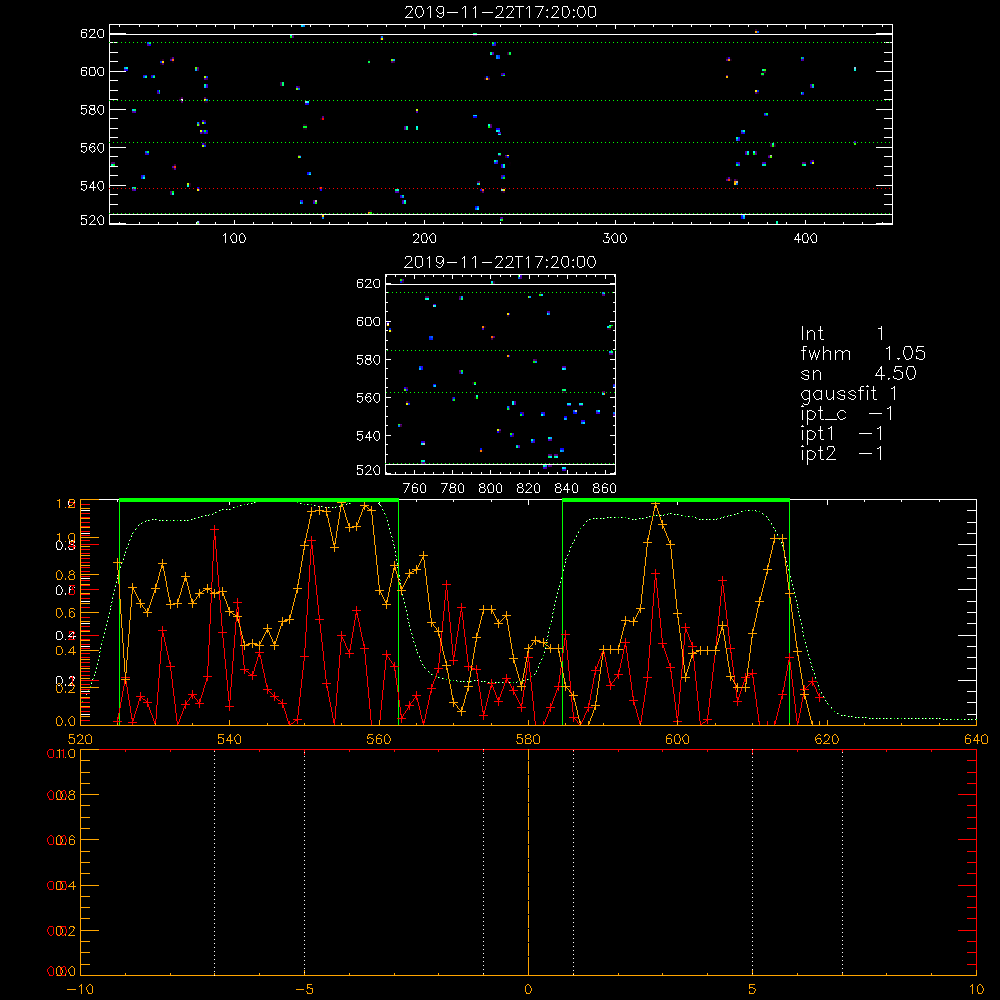Click the thick green bar spanning 585 to 615

tap(676, 501)
